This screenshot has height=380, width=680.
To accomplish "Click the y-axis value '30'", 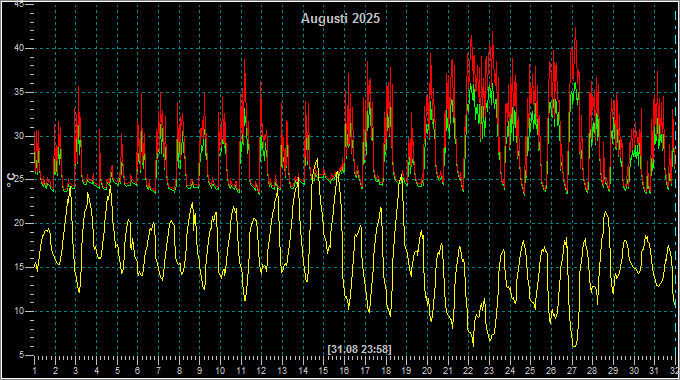I will tap(18, 136).
